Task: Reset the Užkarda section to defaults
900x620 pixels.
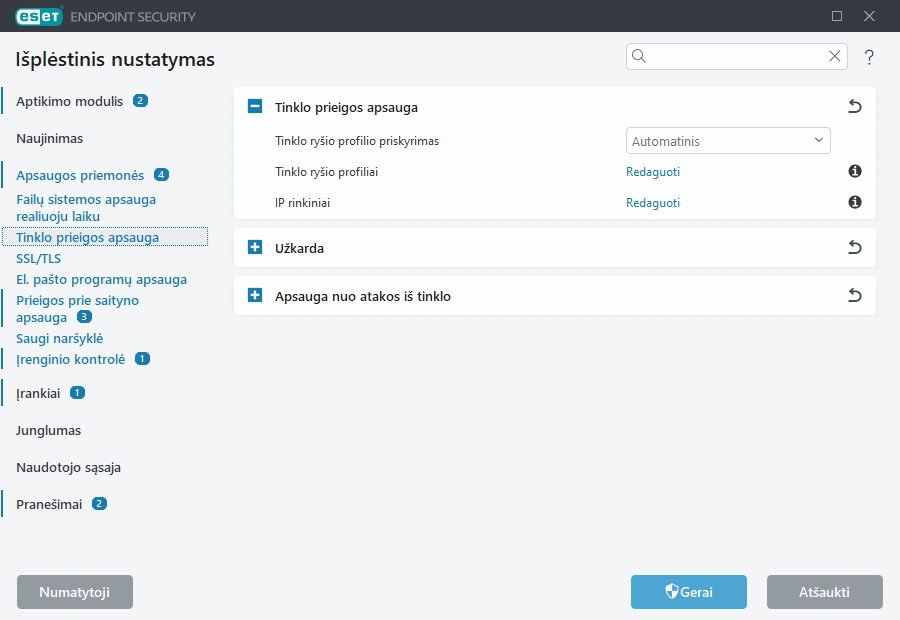Action: pyautogui.click(x=855, y=247)
